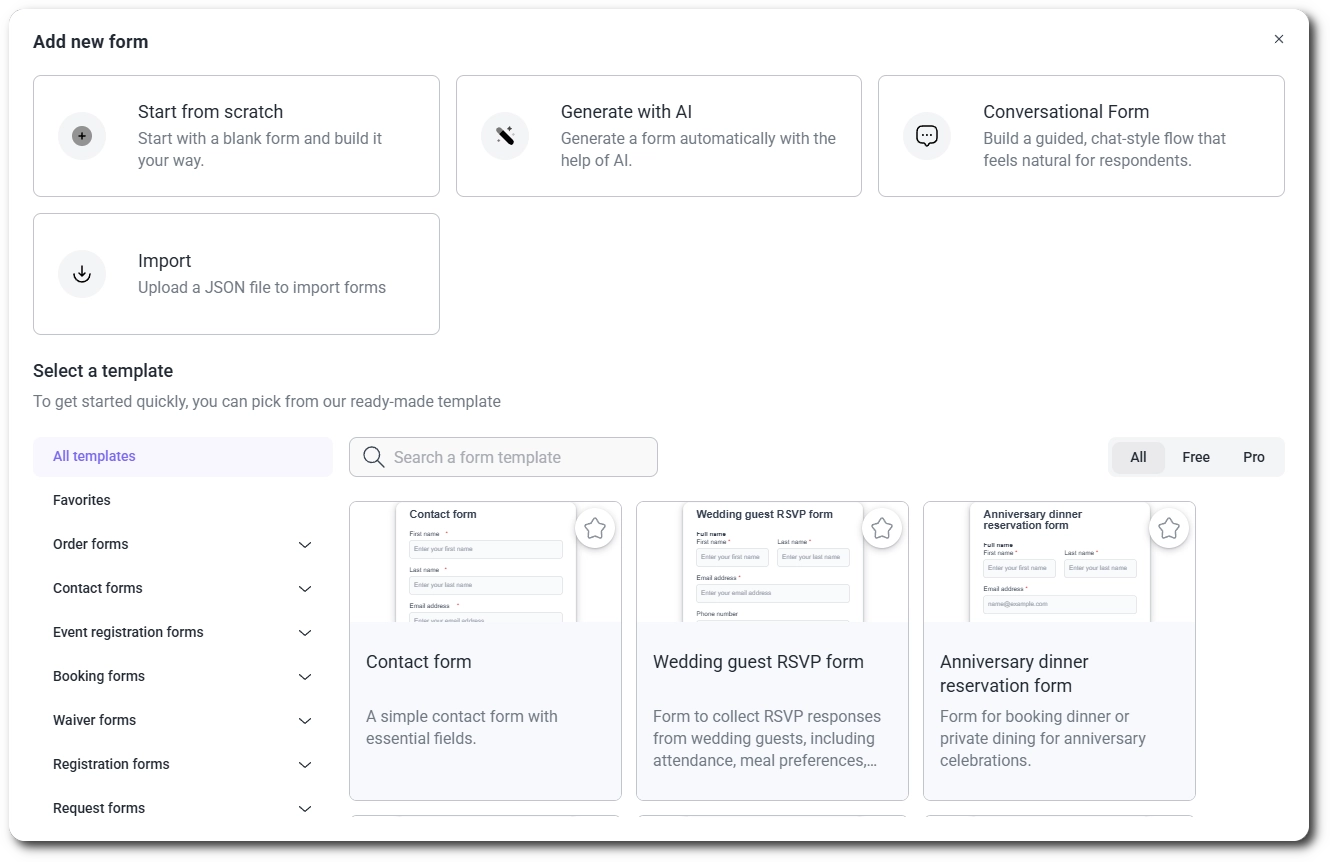The width and height of the screenshot is (1330, 862).
Task: Click the Waiver forms label
Action: 94,720
